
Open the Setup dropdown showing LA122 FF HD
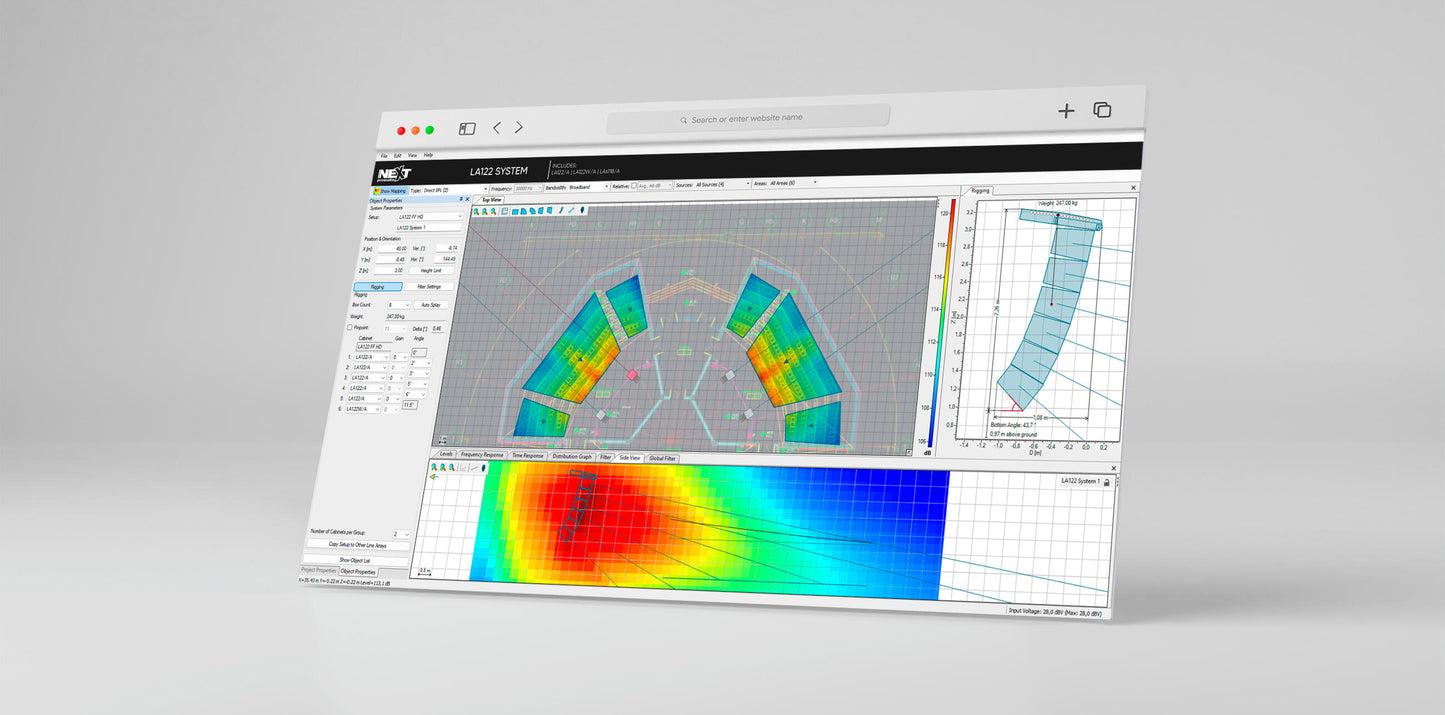click(x=429, y=216)
